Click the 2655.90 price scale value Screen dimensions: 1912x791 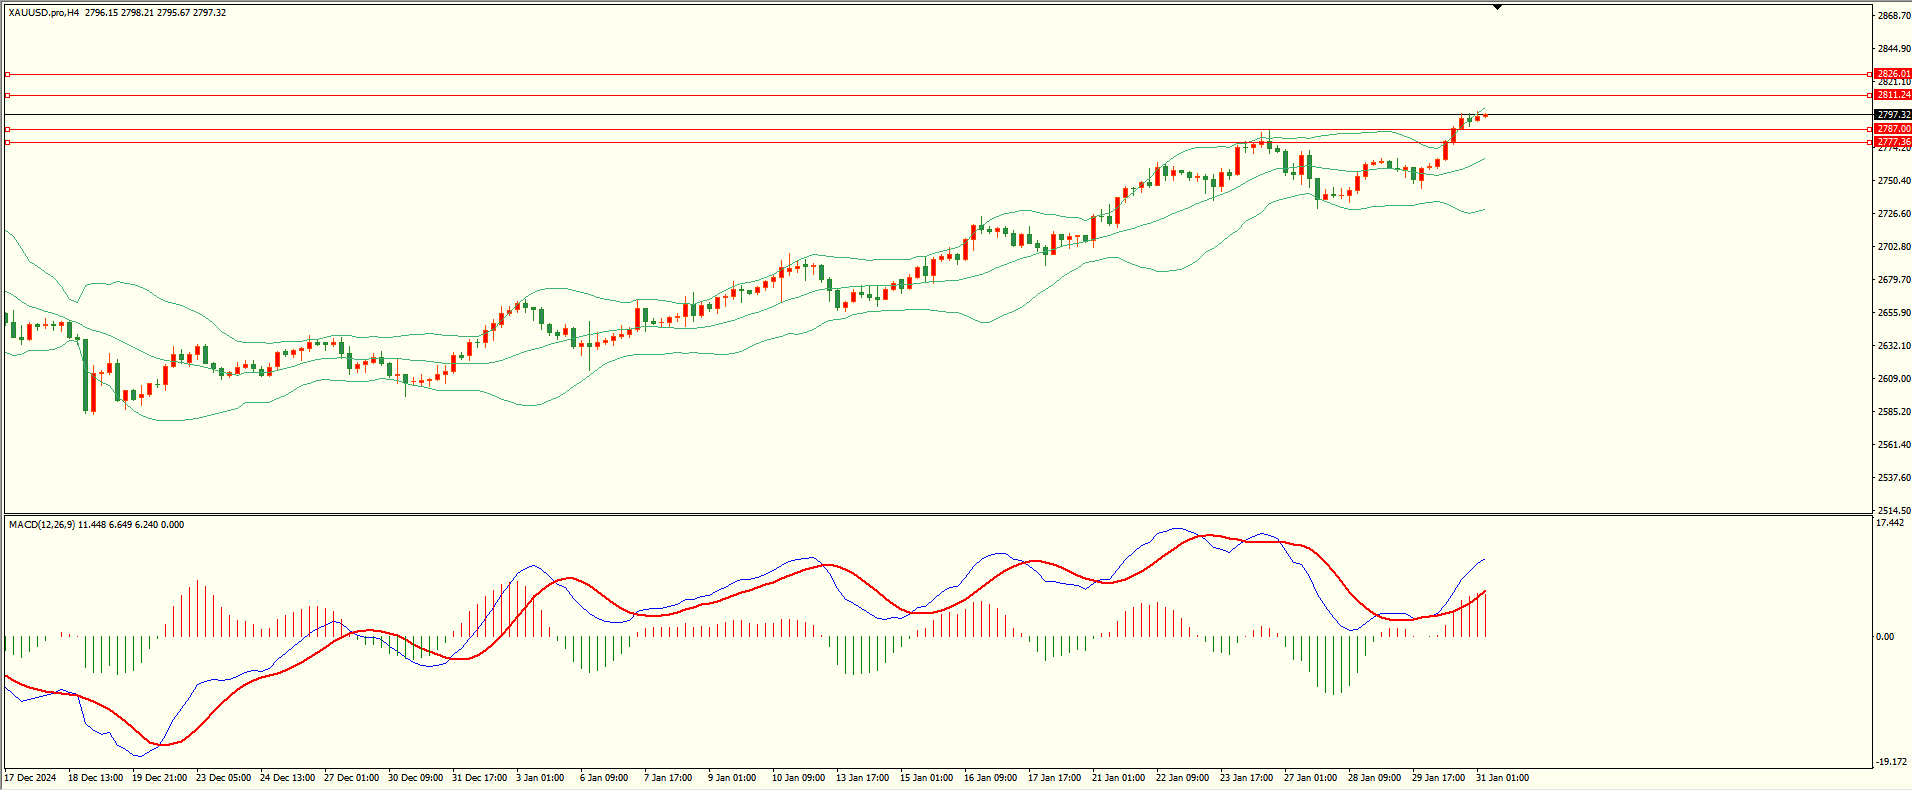click(1895, 313)
